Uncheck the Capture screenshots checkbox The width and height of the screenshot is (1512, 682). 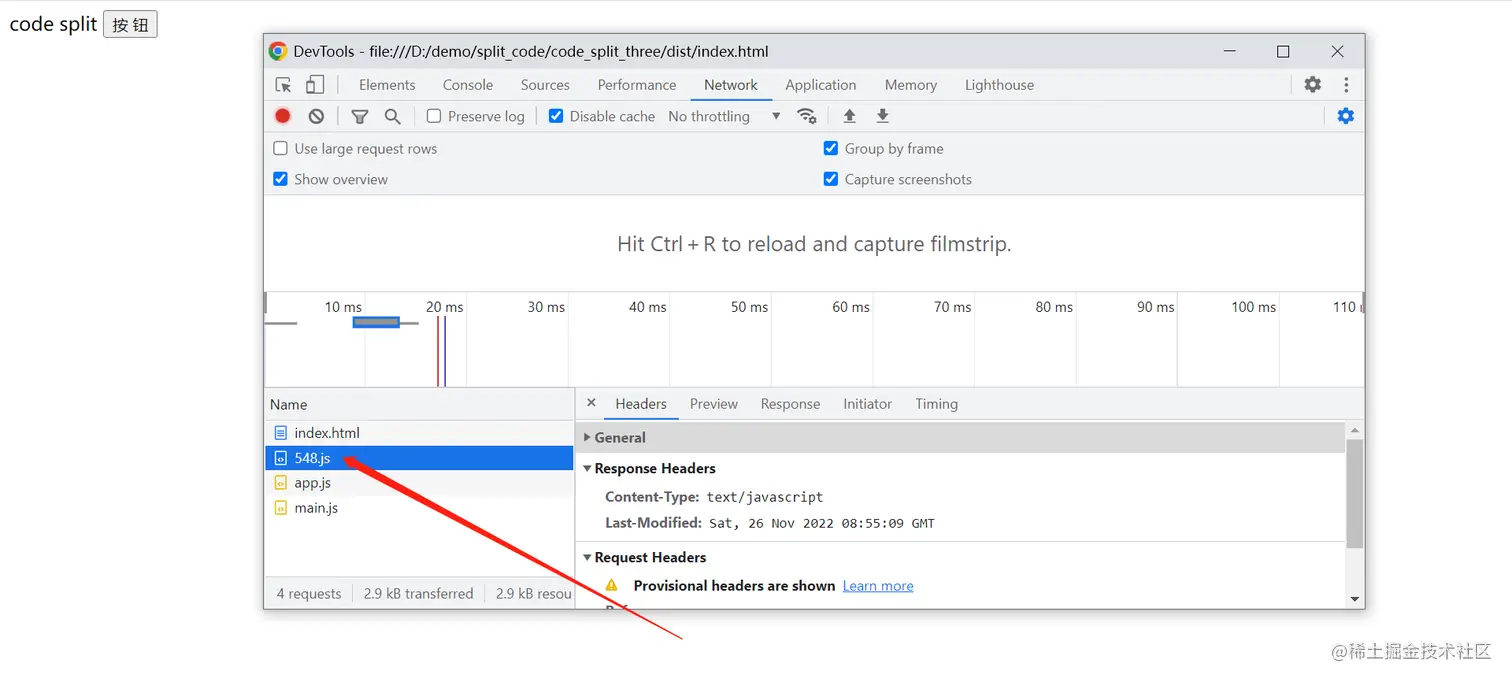pos(831,179)
